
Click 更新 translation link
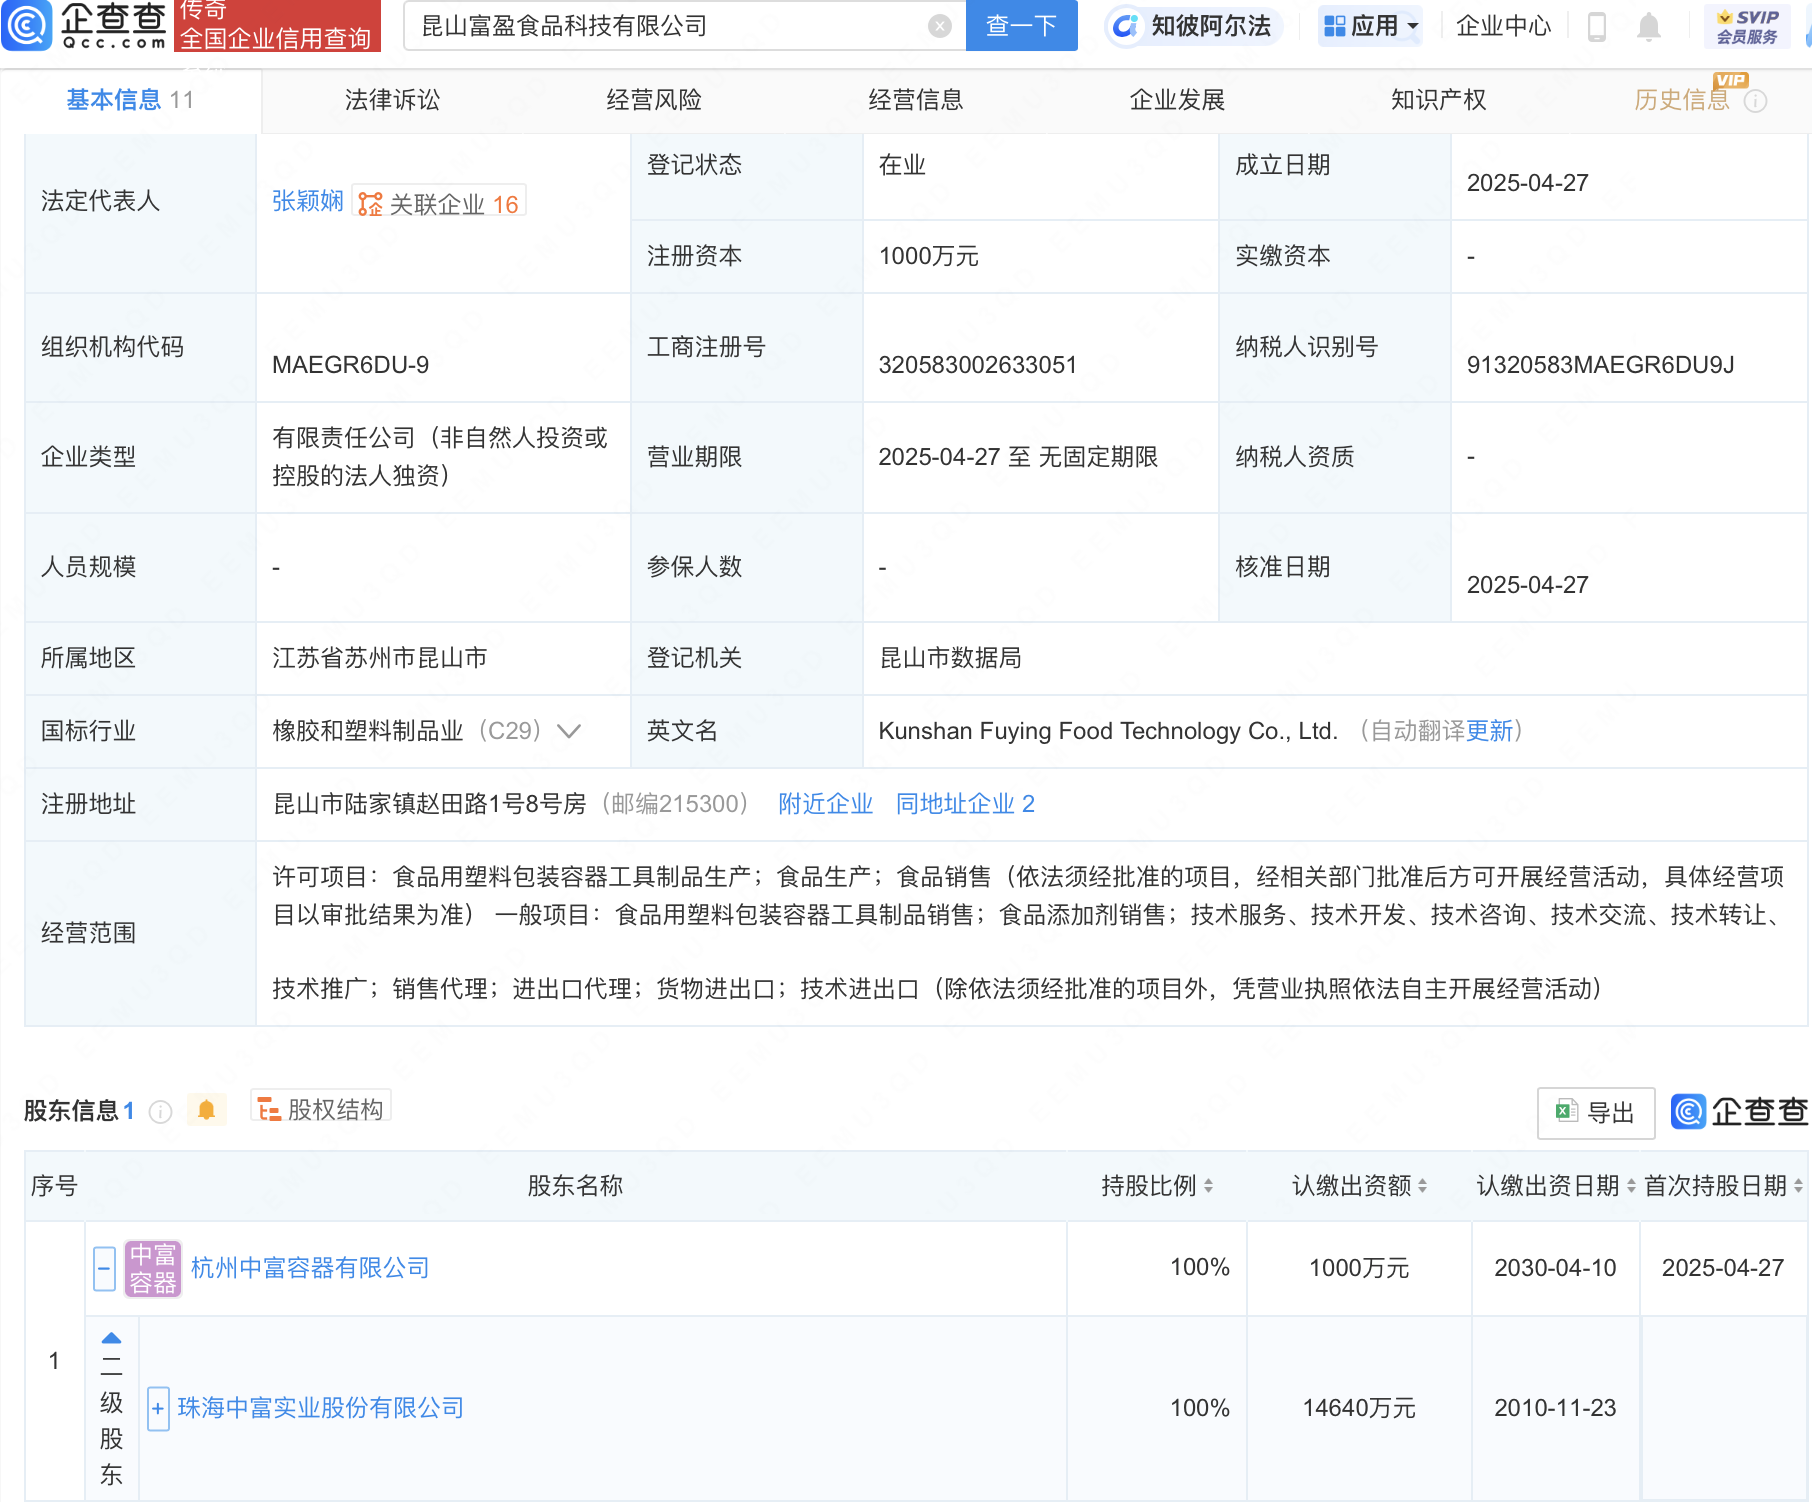click(1489, 731)
